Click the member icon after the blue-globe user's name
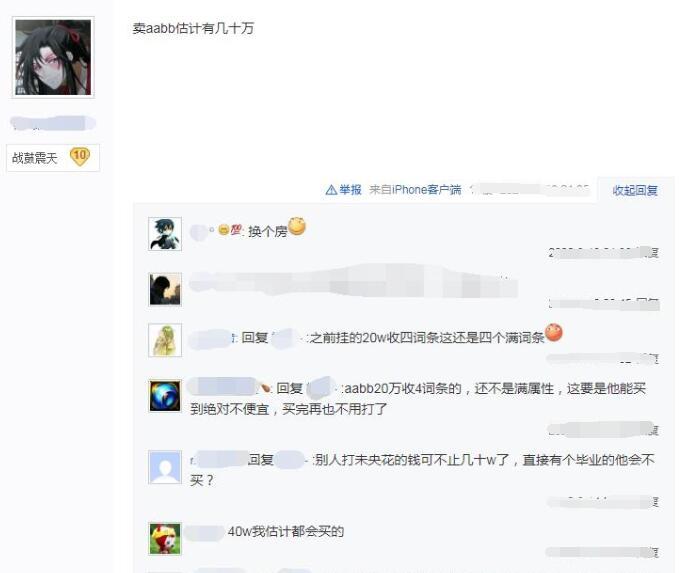The height and width of the screenshot is (573, 686). coord(264,387)
